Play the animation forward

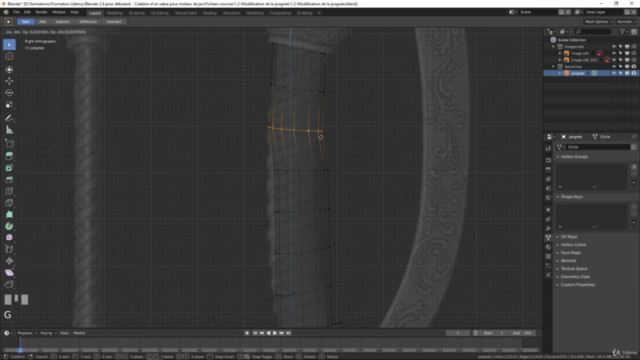pos(275,333)
